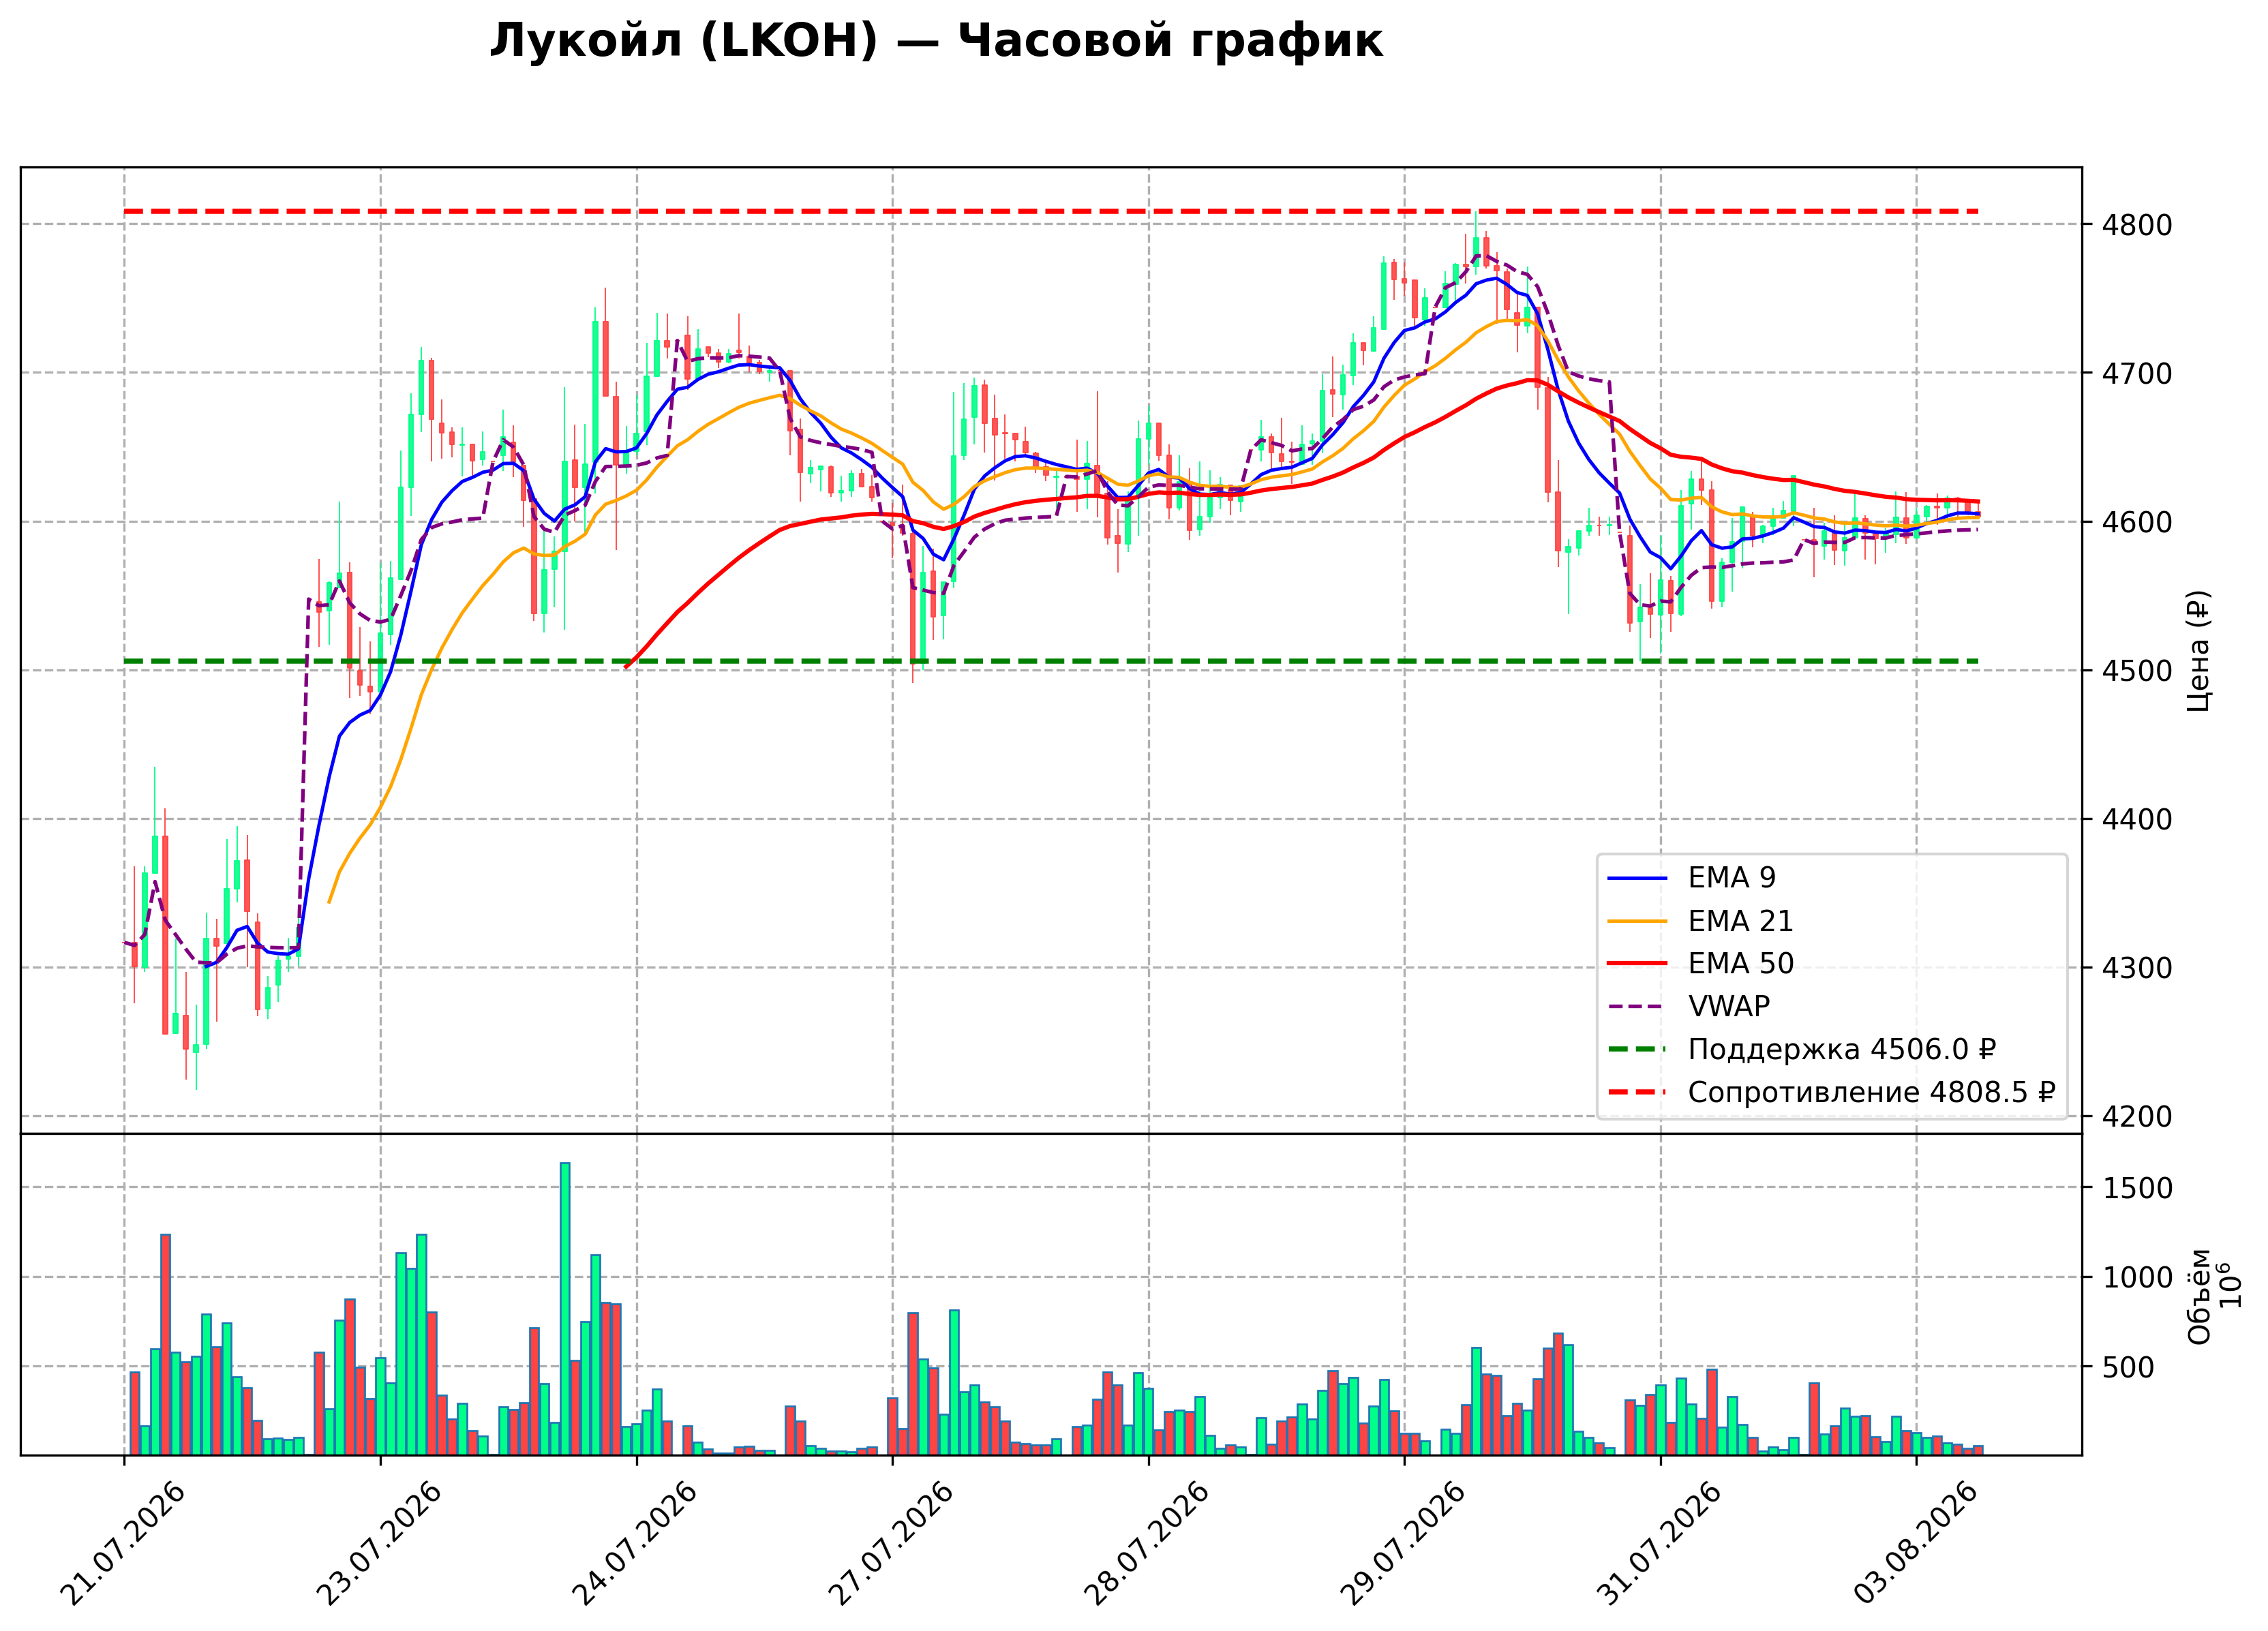Click the price axis value 4700

[x=2137, y=374]
